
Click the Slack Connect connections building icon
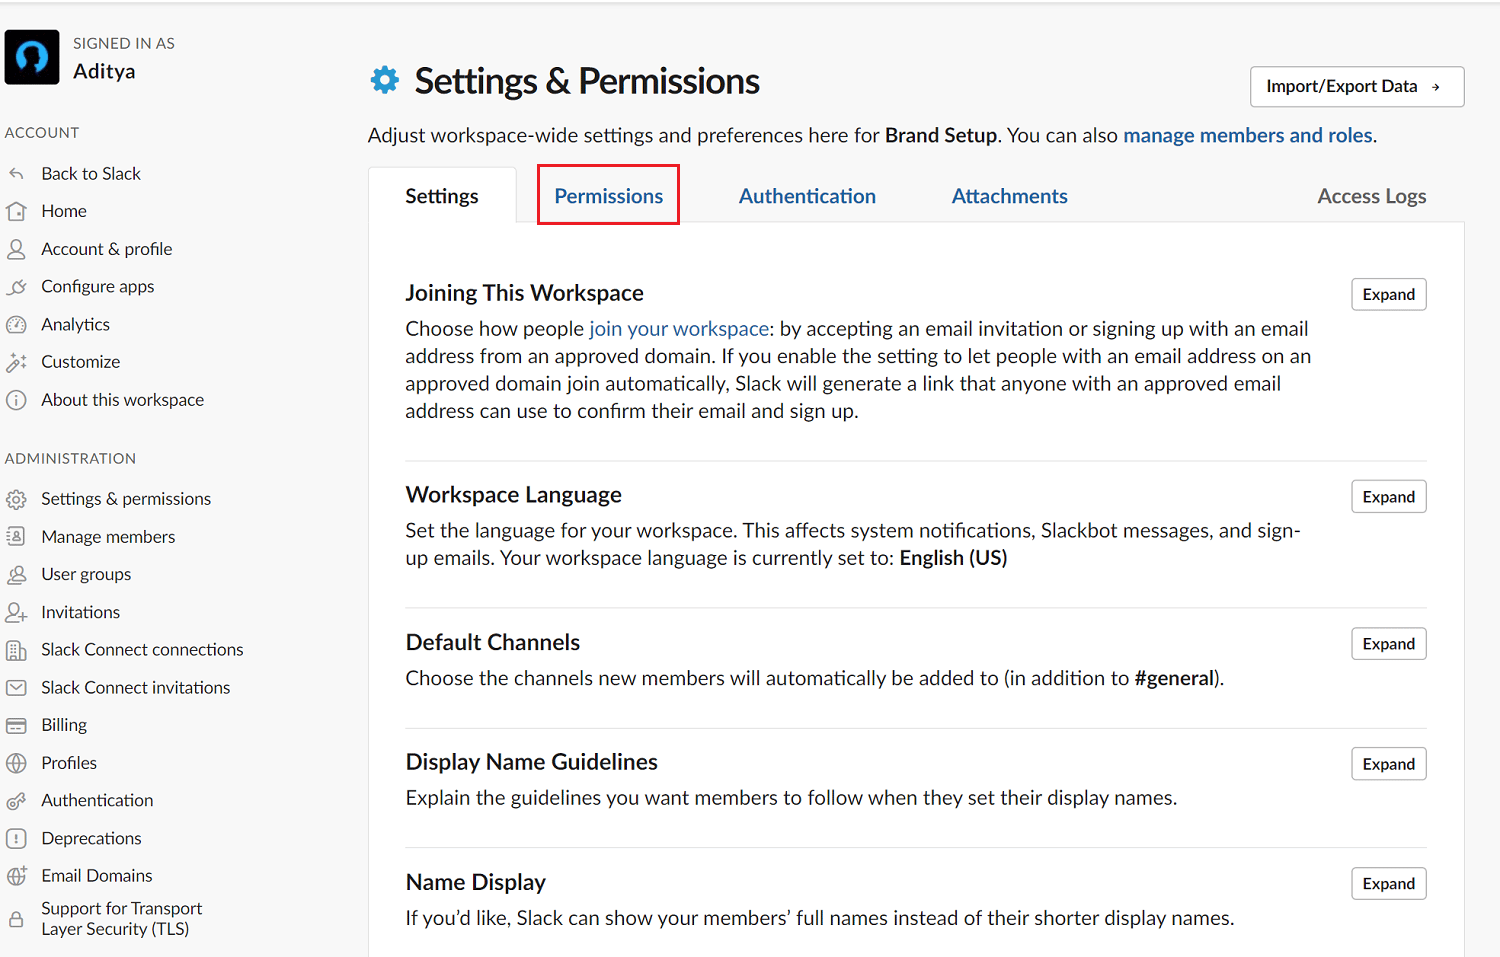pyautogui.click(x=16, y=650)
